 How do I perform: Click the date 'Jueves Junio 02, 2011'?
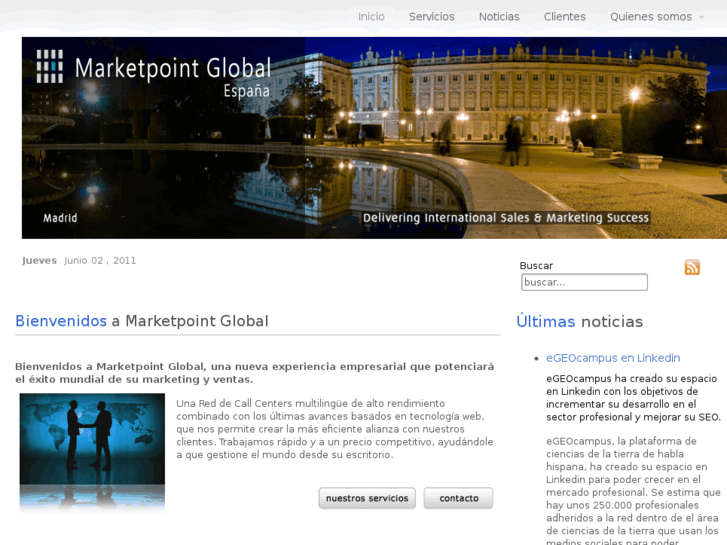(x=79, y=261)
